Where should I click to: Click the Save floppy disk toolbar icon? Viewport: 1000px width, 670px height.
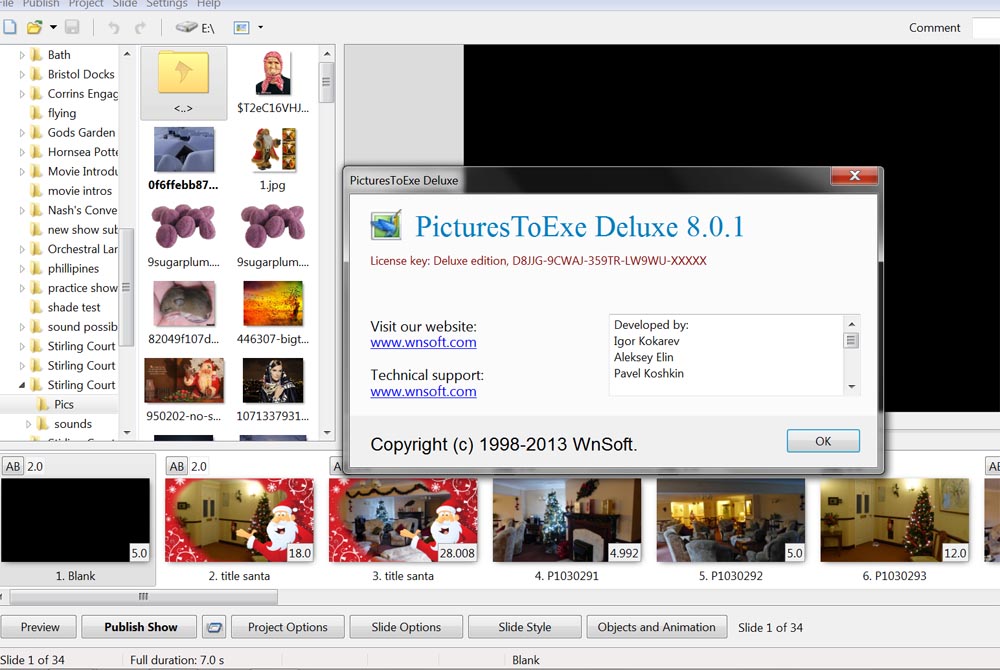click(x=72, y=27)
